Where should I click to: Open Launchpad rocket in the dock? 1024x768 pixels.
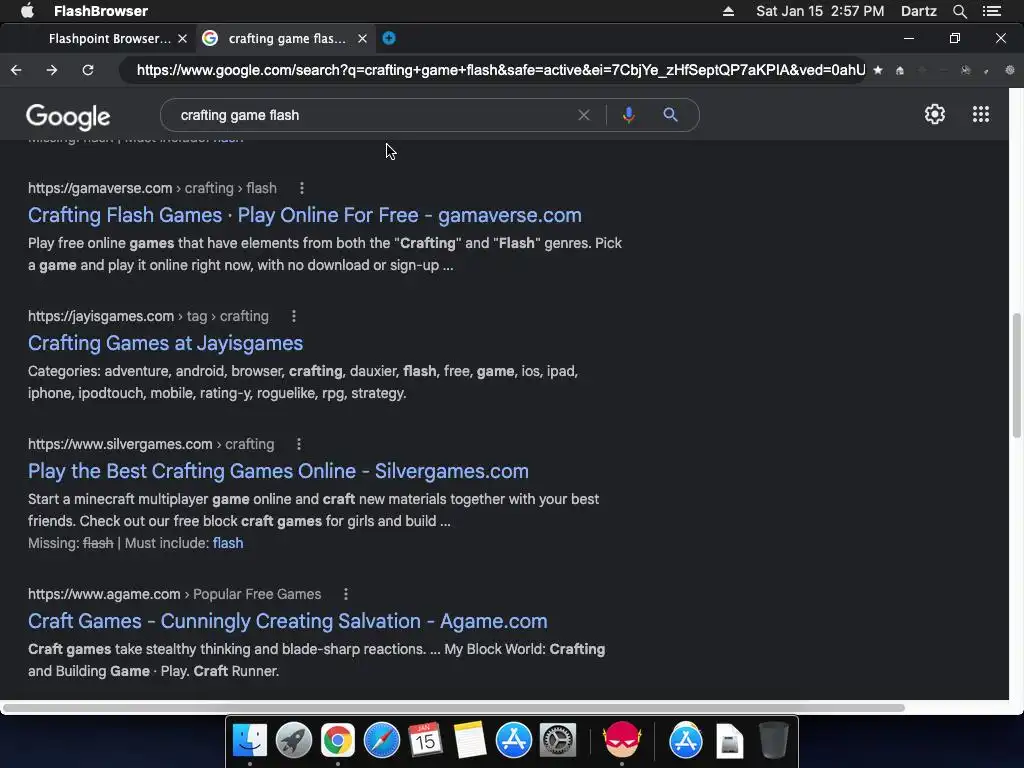(293, 740)
